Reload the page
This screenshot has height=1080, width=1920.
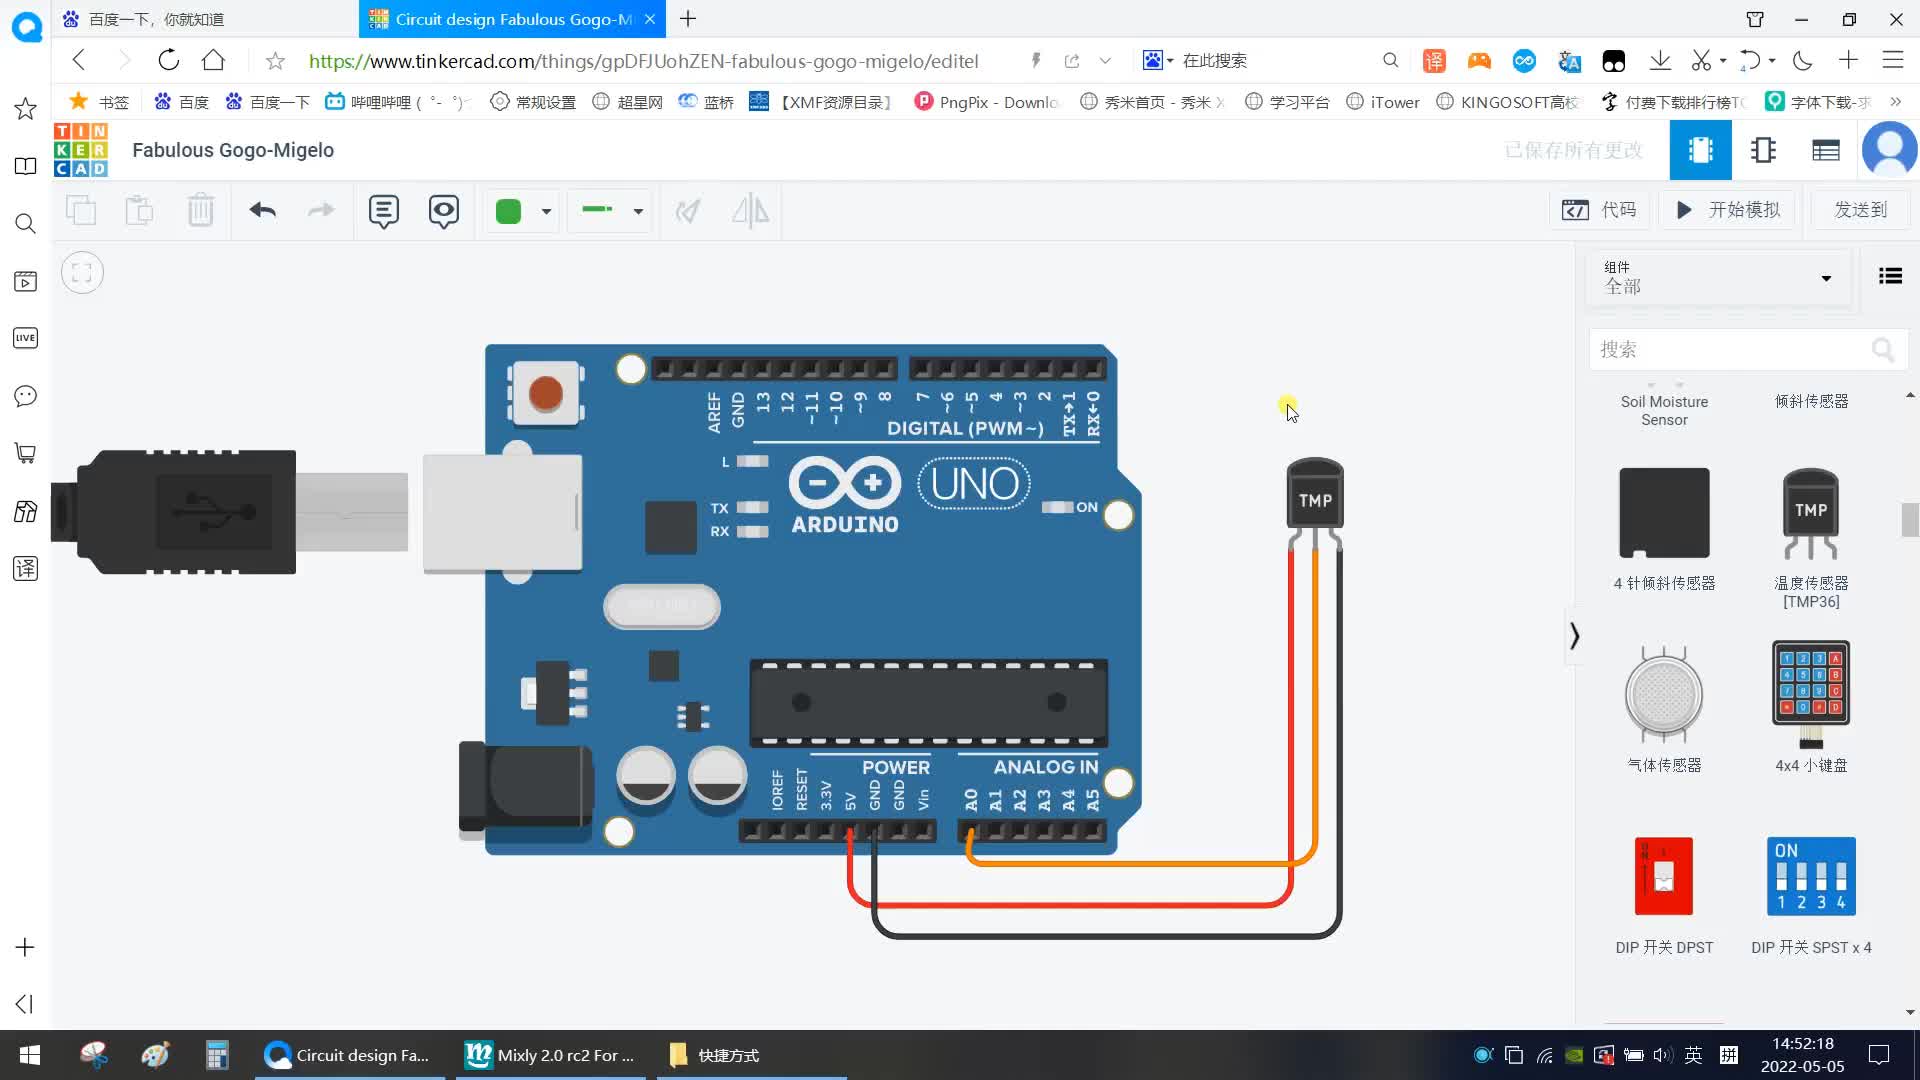tap(168, 61)
